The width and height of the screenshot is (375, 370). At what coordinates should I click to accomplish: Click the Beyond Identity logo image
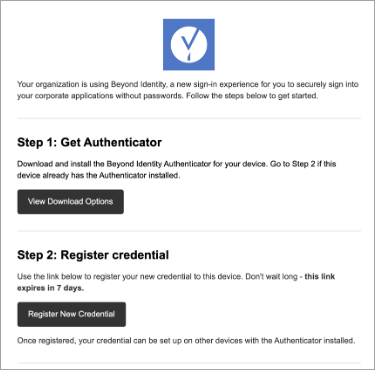pos(189,44)
